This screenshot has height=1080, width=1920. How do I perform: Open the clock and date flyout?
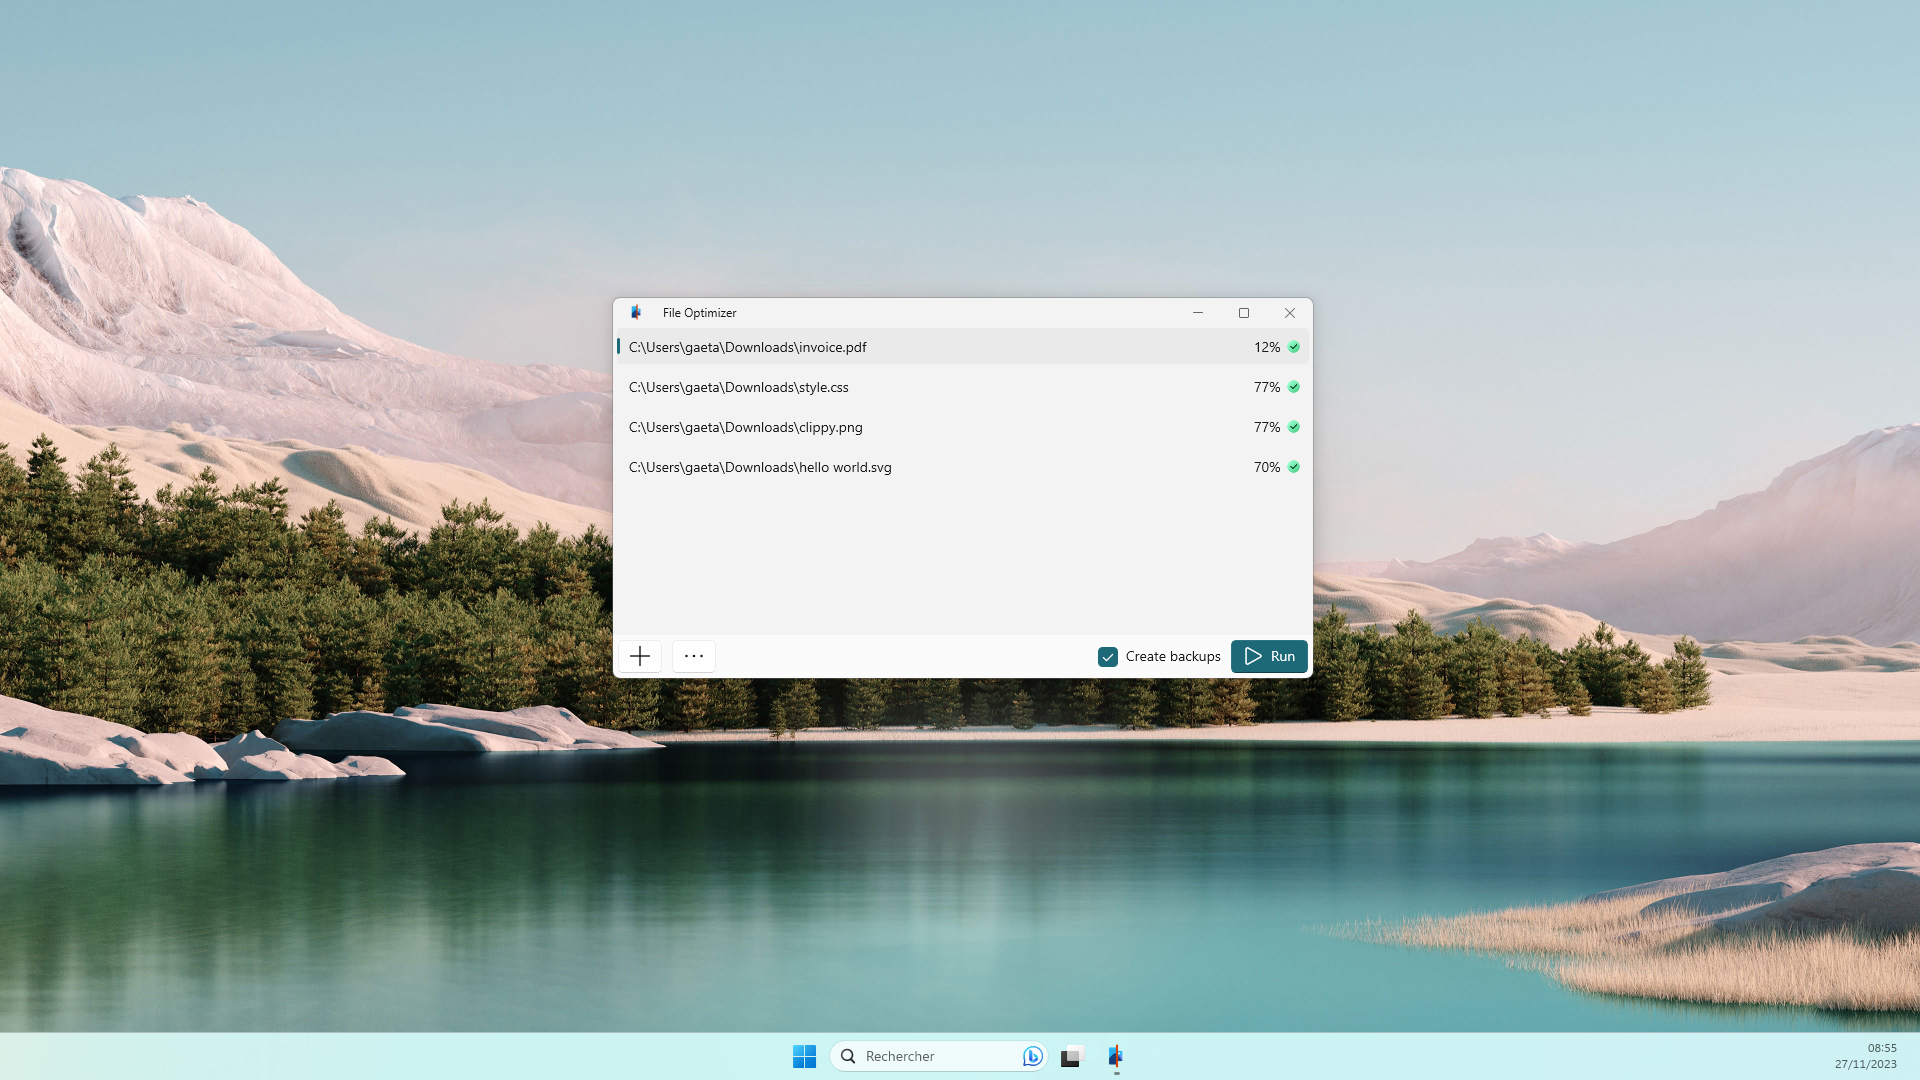1865,1056
